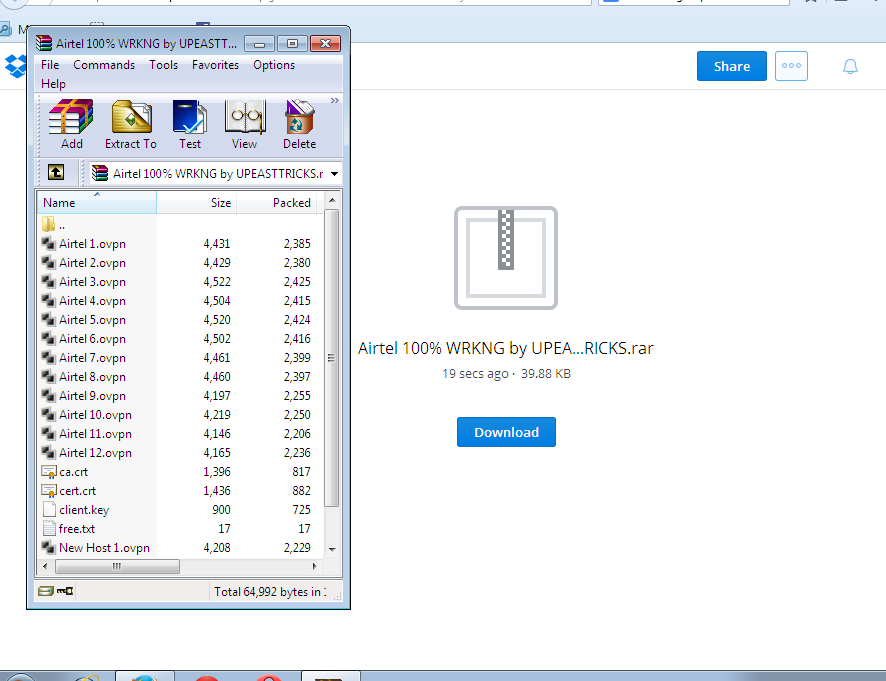Viewport: 886px width, 681px height.
Task: Click the zip archive preview thumbnail
Action: click(x=506, y=258)
